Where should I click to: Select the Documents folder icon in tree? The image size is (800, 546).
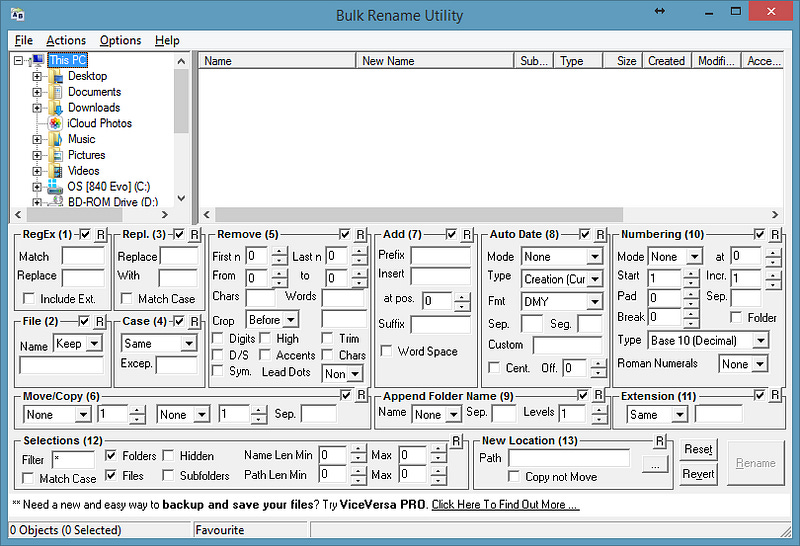[55, 92]
